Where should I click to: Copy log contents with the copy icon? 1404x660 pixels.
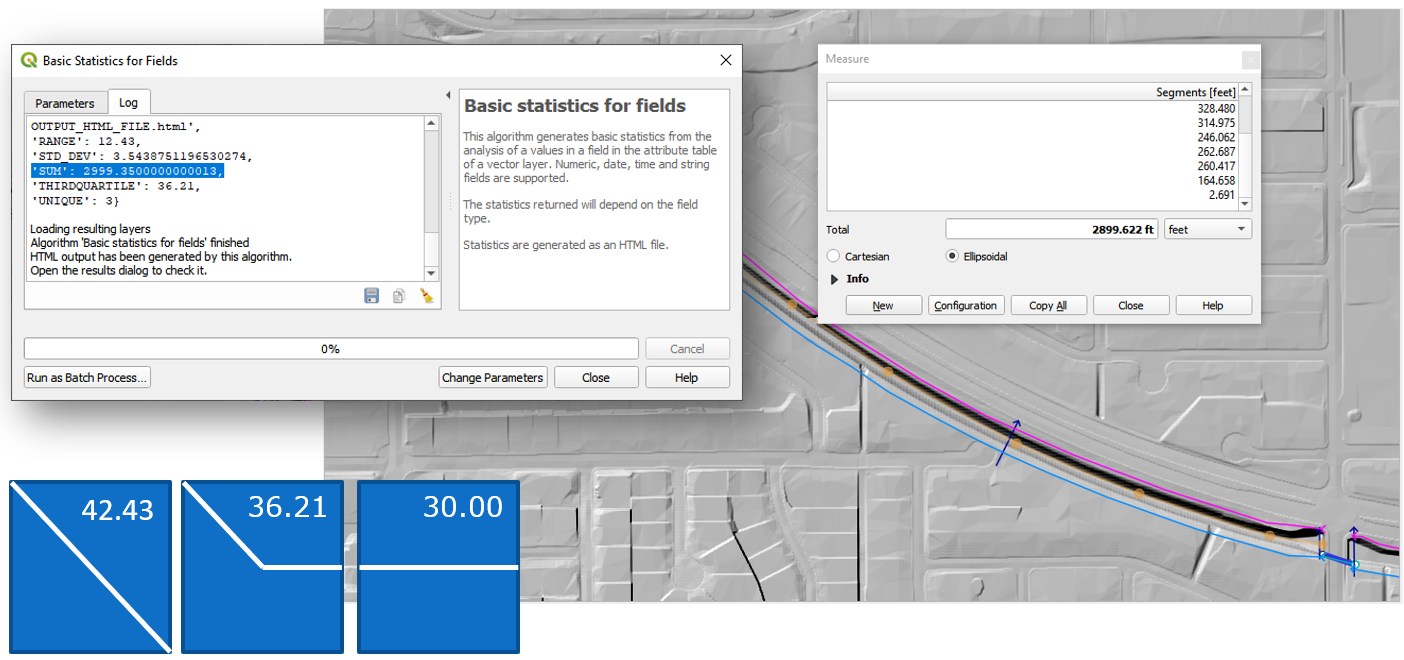click(x=399, y=296)
